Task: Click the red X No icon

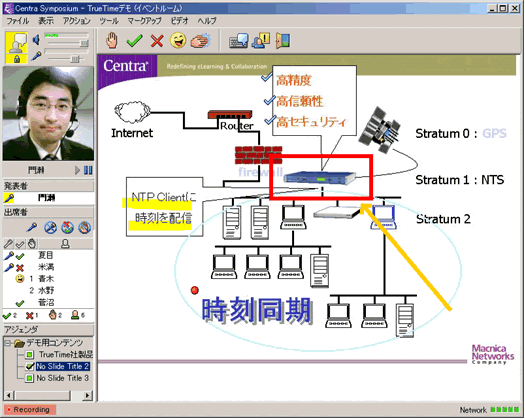Action: click(157, 41)
